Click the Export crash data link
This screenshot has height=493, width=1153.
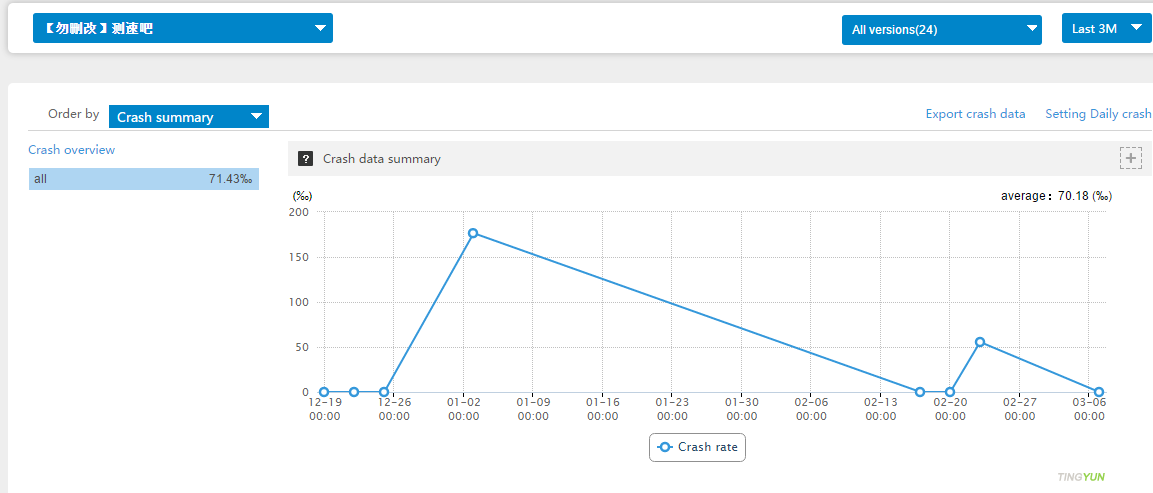tap(975, 114)
